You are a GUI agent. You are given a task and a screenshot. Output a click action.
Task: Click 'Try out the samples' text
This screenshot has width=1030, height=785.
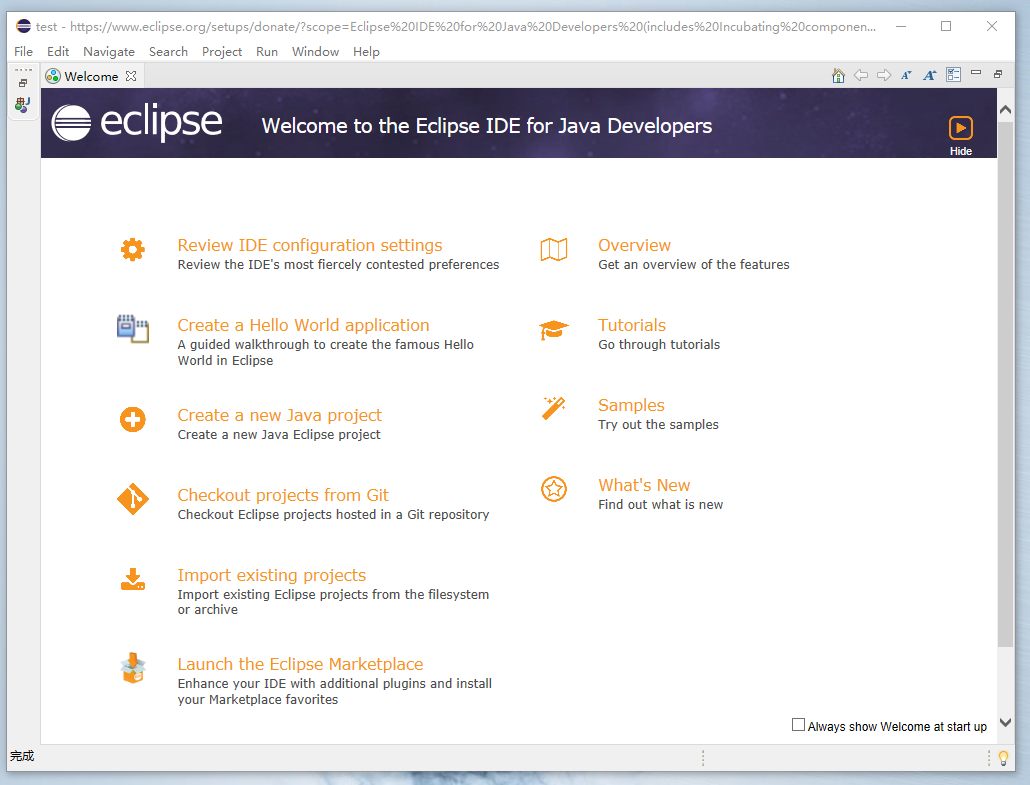pos(658,425)
